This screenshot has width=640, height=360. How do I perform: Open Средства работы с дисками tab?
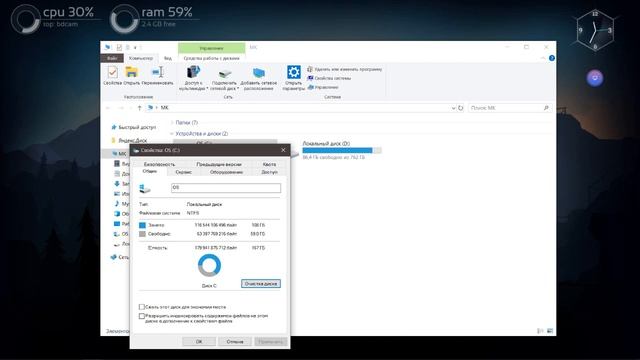coord(211,58)
